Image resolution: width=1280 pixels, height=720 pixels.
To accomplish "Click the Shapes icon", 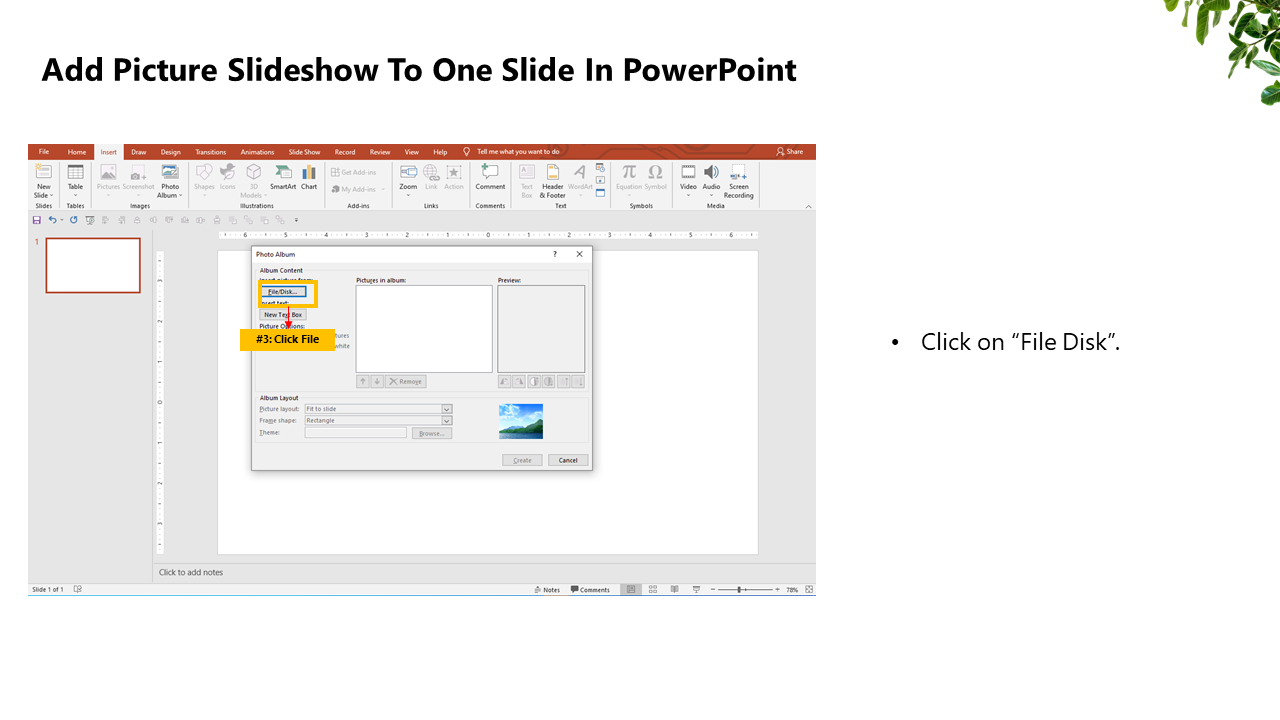I will (204, 173).
